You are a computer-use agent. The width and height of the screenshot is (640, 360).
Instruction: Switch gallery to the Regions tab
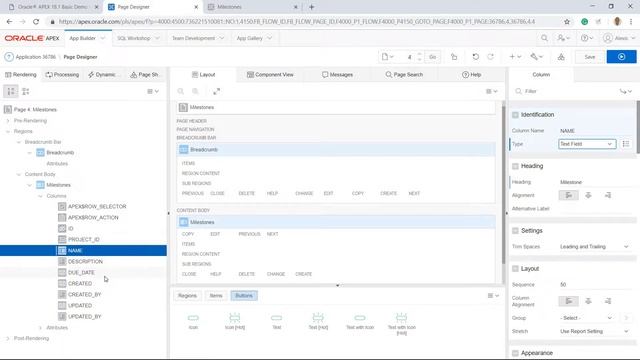click(x=187, y=296)
